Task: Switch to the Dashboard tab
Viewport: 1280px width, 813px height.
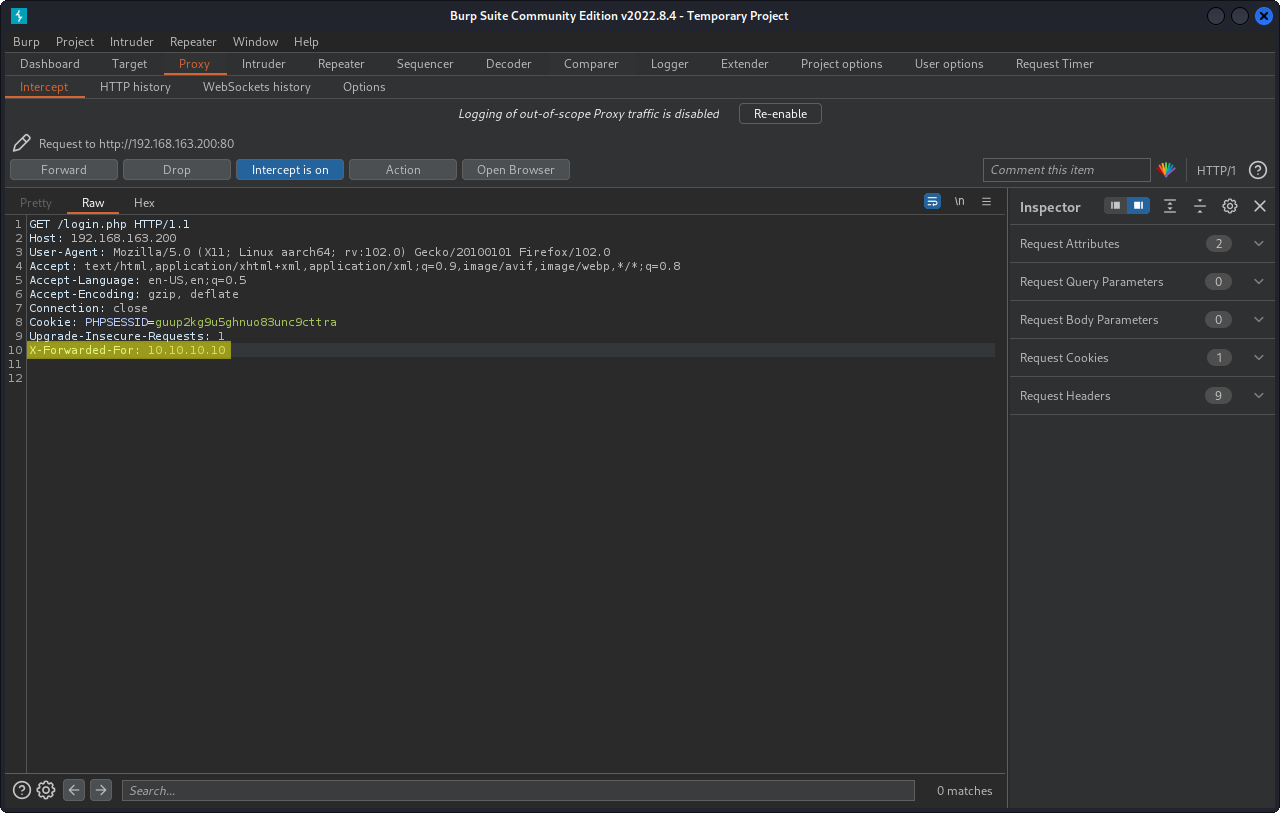Action: (x=50, y=64)
